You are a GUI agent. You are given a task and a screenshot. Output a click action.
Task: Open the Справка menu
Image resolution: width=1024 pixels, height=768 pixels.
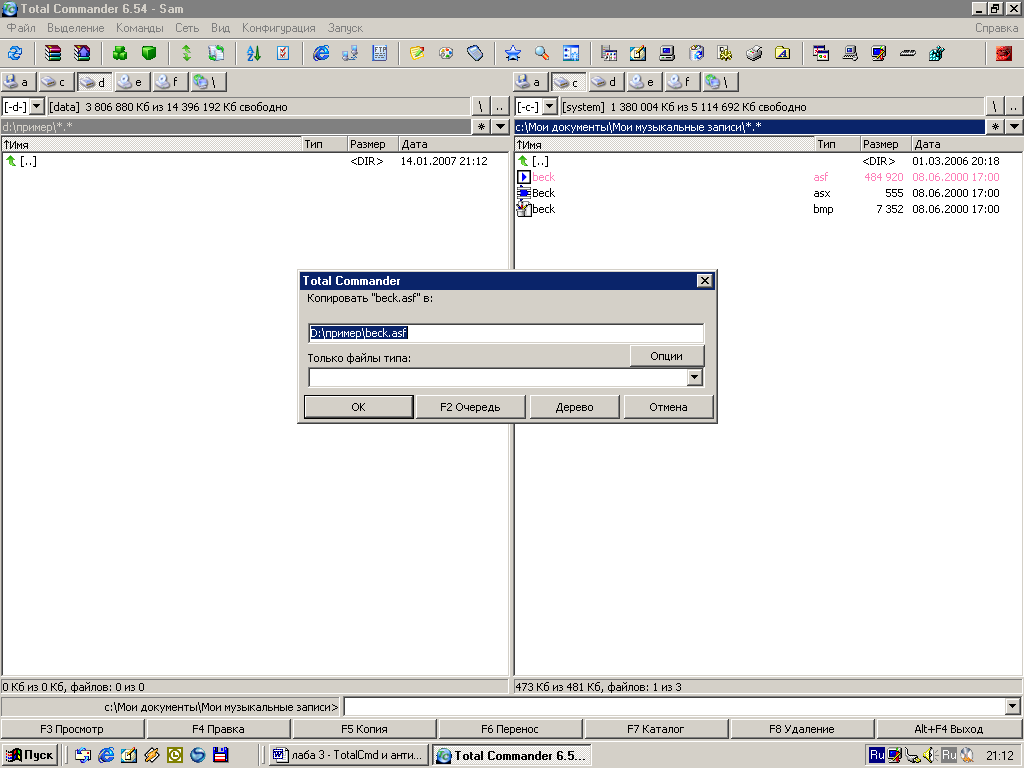coord(996,28)
